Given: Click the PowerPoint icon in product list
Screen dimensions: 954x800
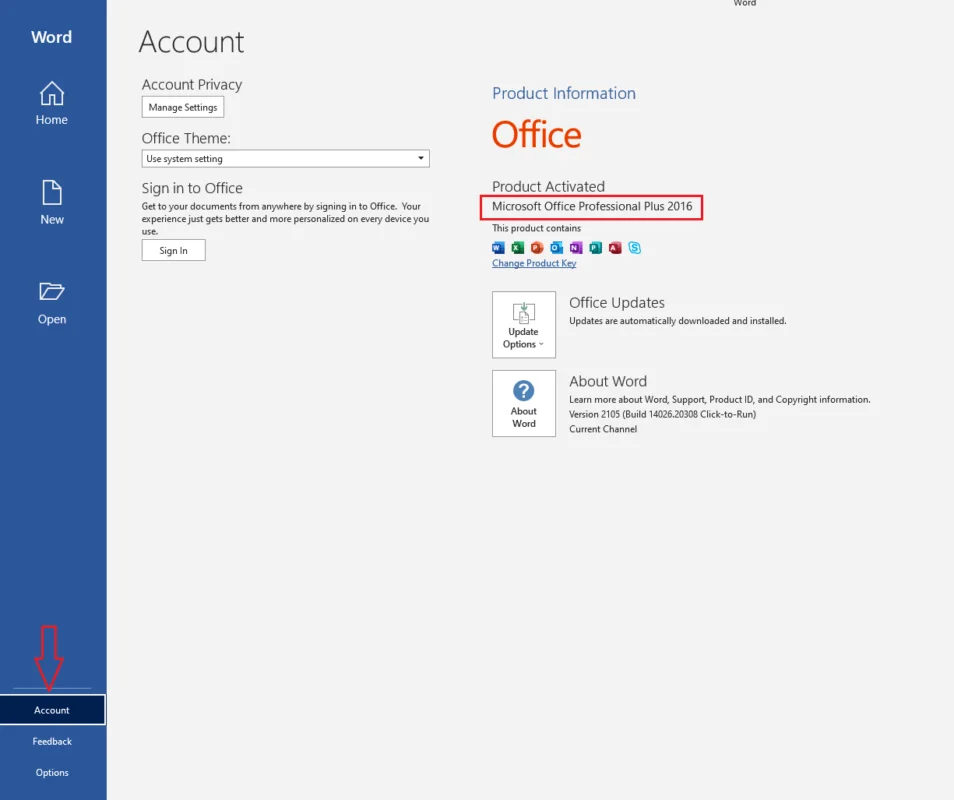Looking at the screenshot, I should (x=537, y=247).
